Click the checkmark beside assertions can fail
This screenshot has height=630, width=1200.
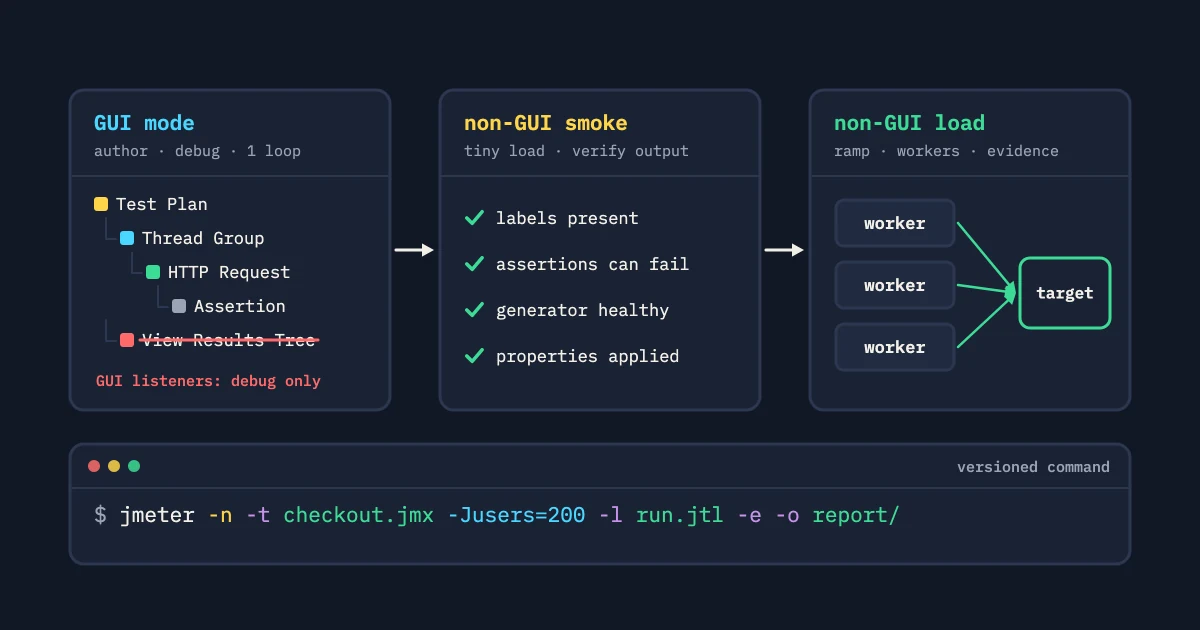click(475, 264)
